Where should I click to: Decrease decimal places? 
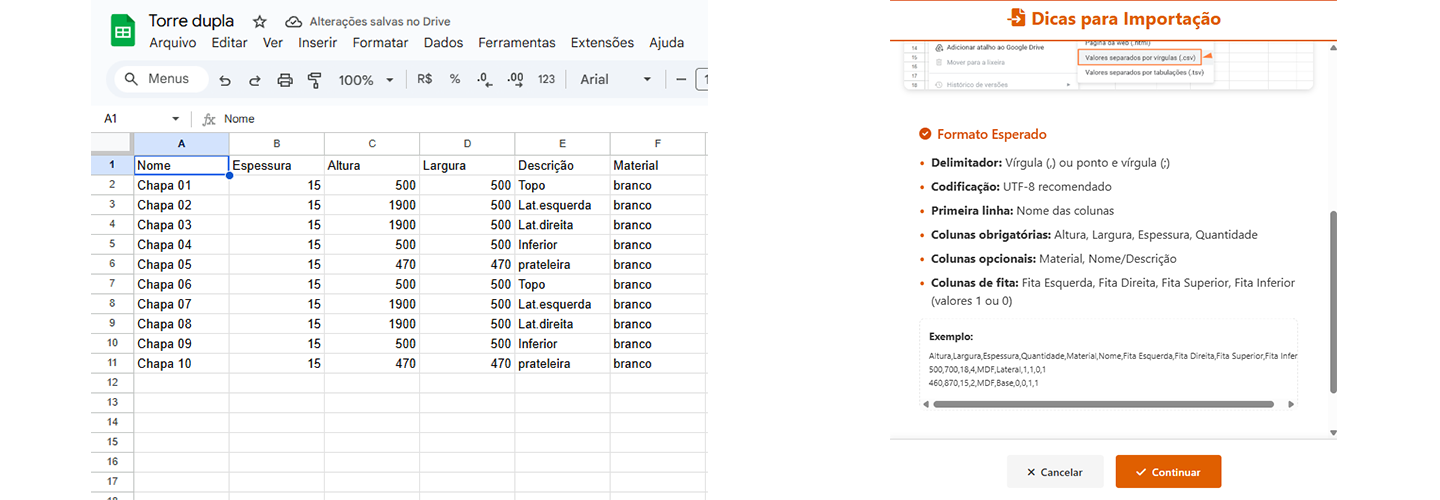(x=485, y=80)
